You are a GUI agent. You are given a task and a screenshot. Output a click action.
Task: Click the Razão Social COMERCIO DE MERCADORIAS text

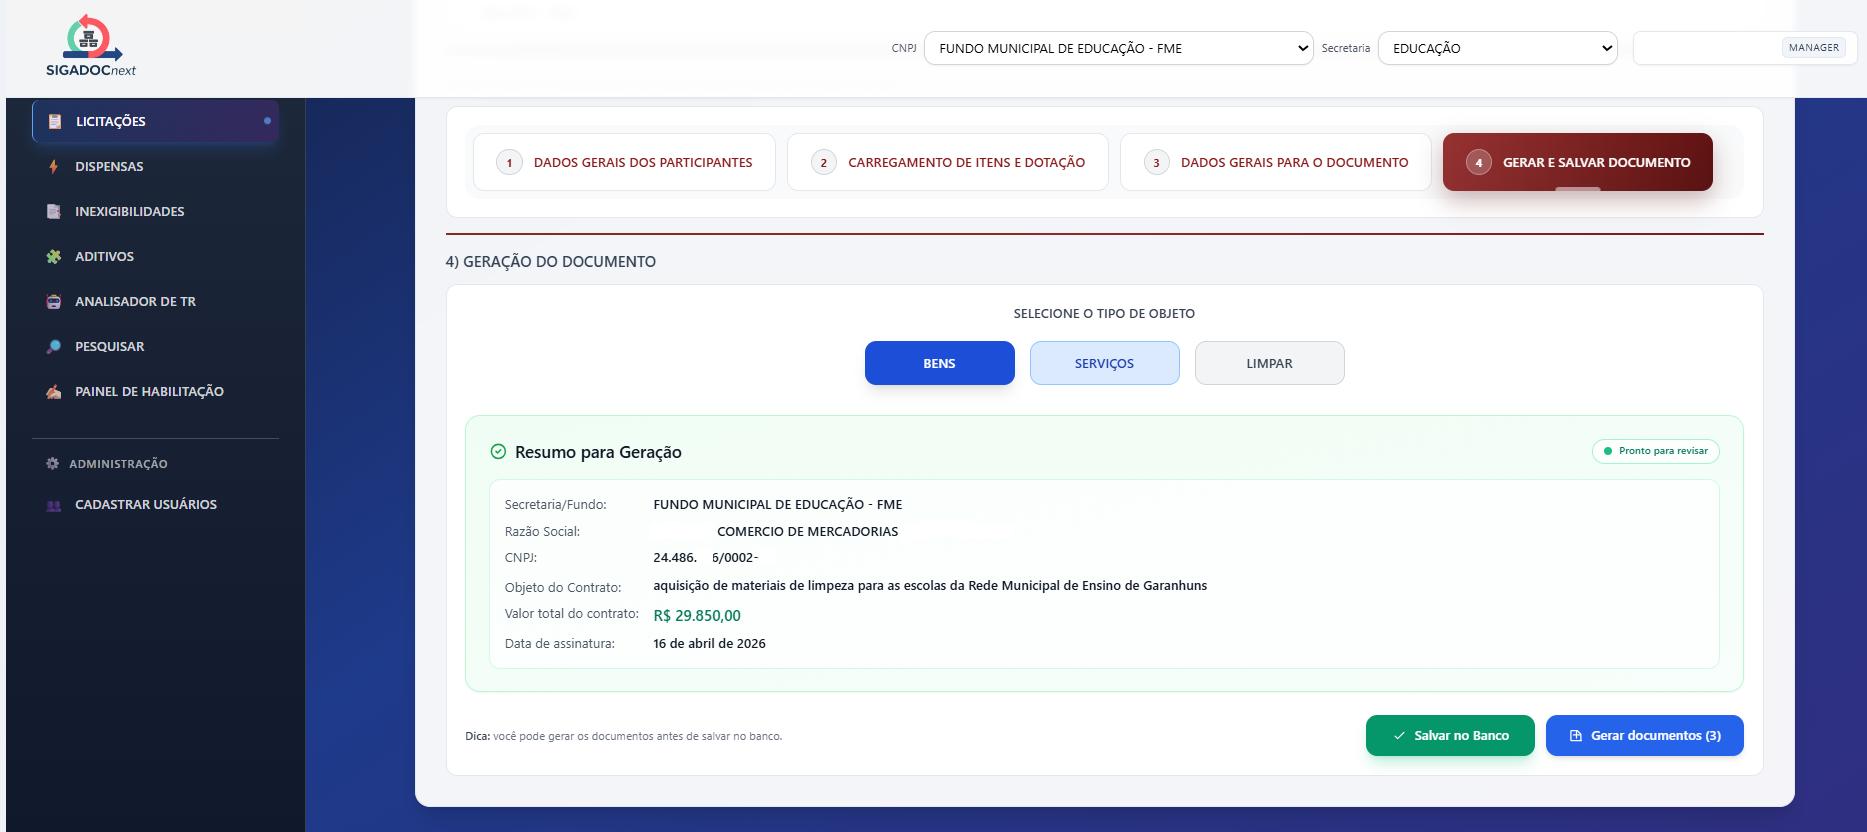tap(807, 532)
